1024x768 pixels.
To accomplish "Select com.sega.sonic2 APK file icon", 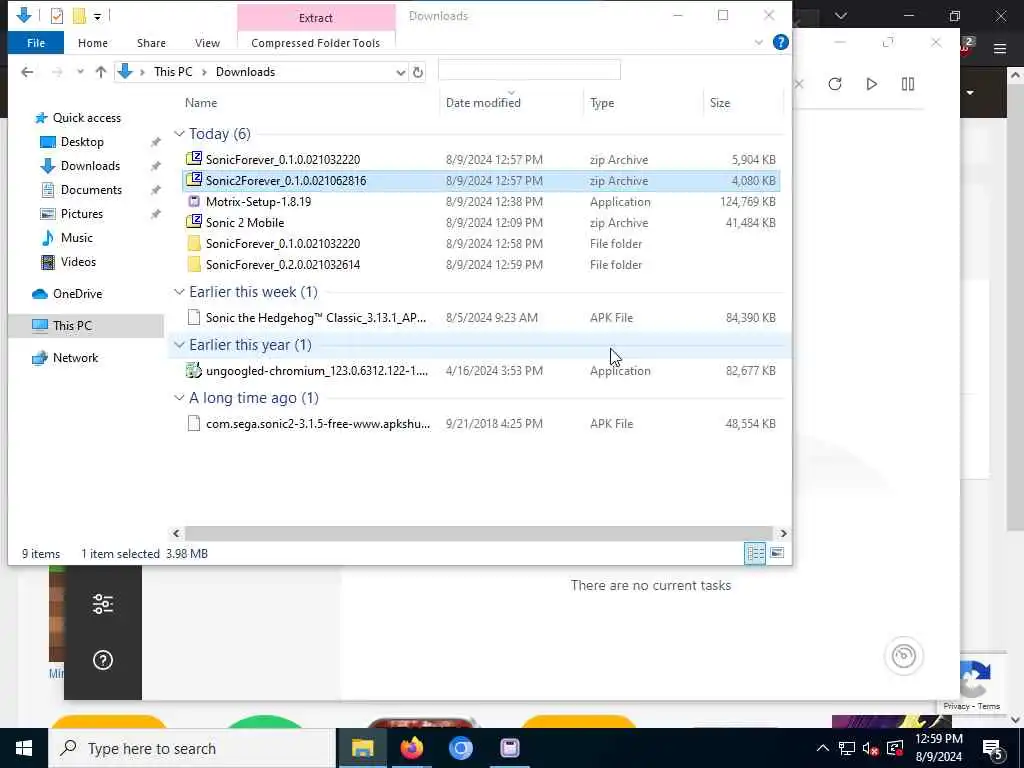I will point(194,423).
